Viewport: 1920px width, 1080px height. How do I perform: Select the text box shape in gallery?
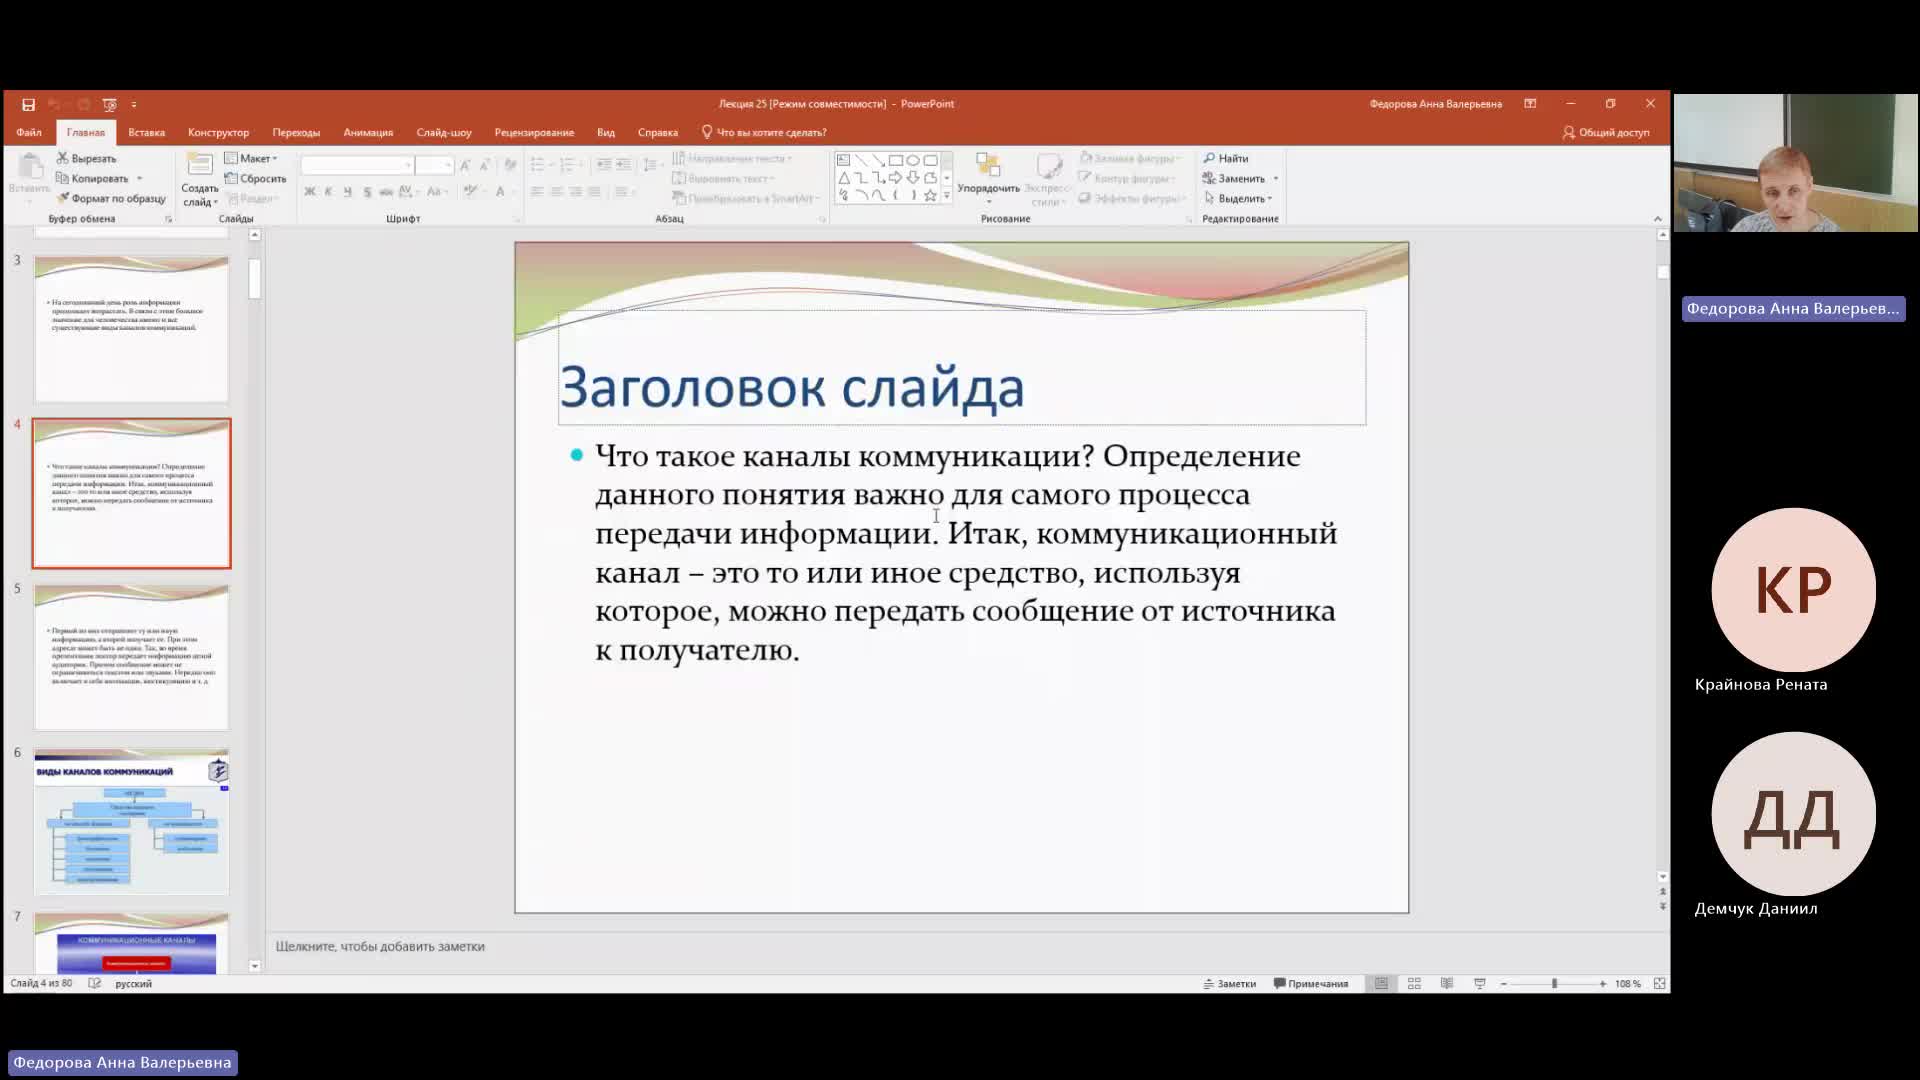(843, 160)
